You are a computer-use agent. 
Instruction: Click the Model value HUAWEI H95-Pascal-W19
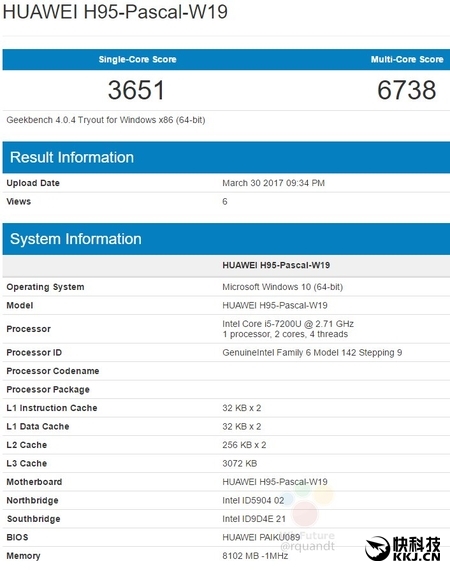[275, 305]
